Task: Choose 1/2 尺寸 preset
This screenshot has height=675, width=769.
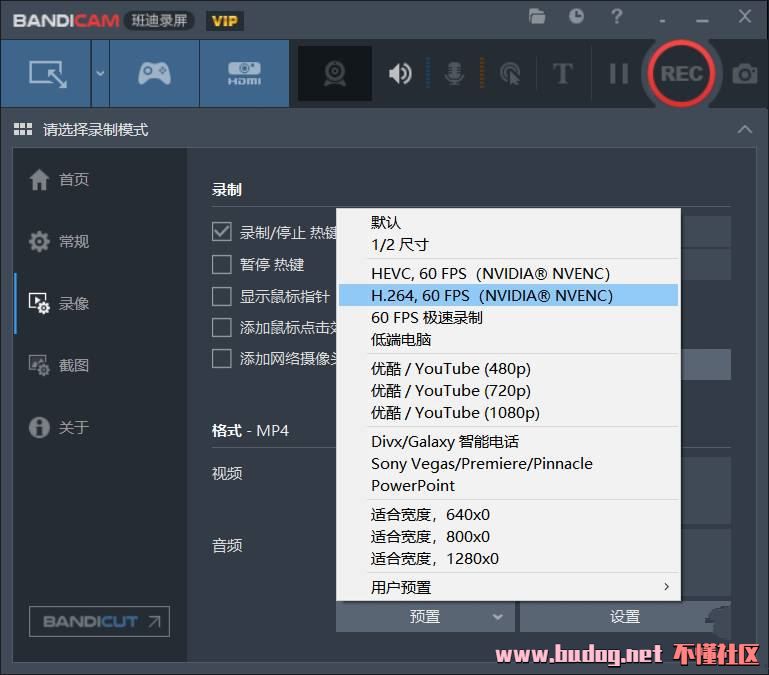Action: click(508, 245)
